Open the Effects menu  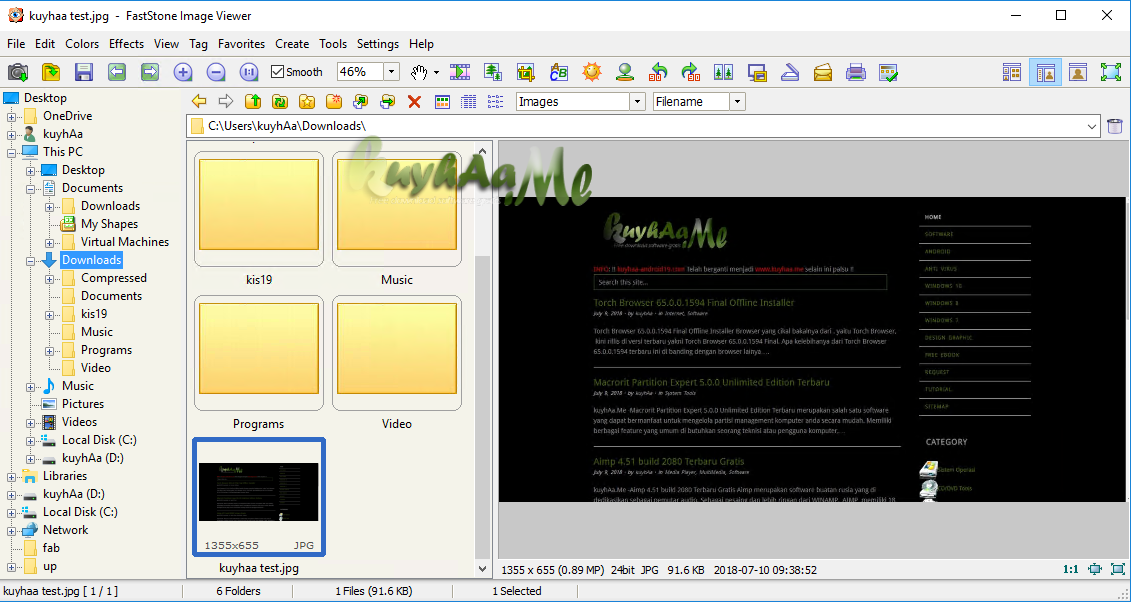(126, 44)
